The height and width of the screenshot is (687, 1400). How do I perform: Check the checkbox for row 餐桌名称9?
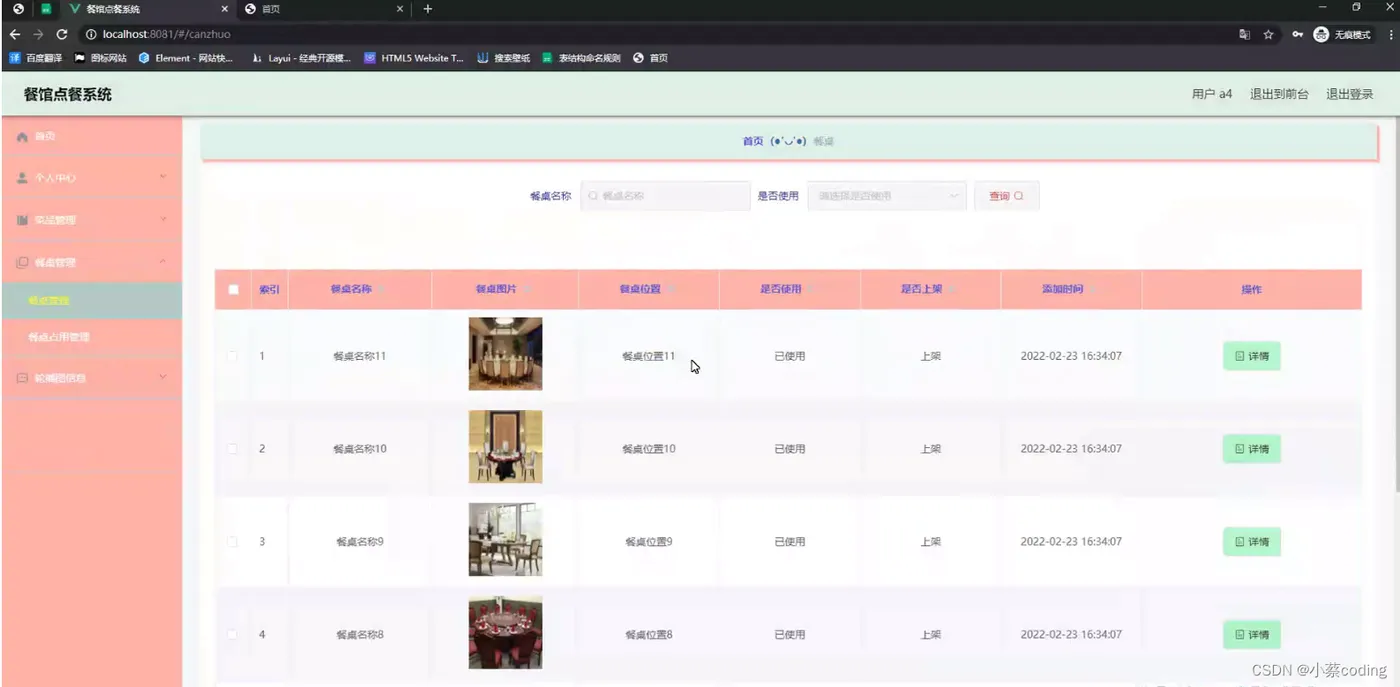tap(233, 542)
